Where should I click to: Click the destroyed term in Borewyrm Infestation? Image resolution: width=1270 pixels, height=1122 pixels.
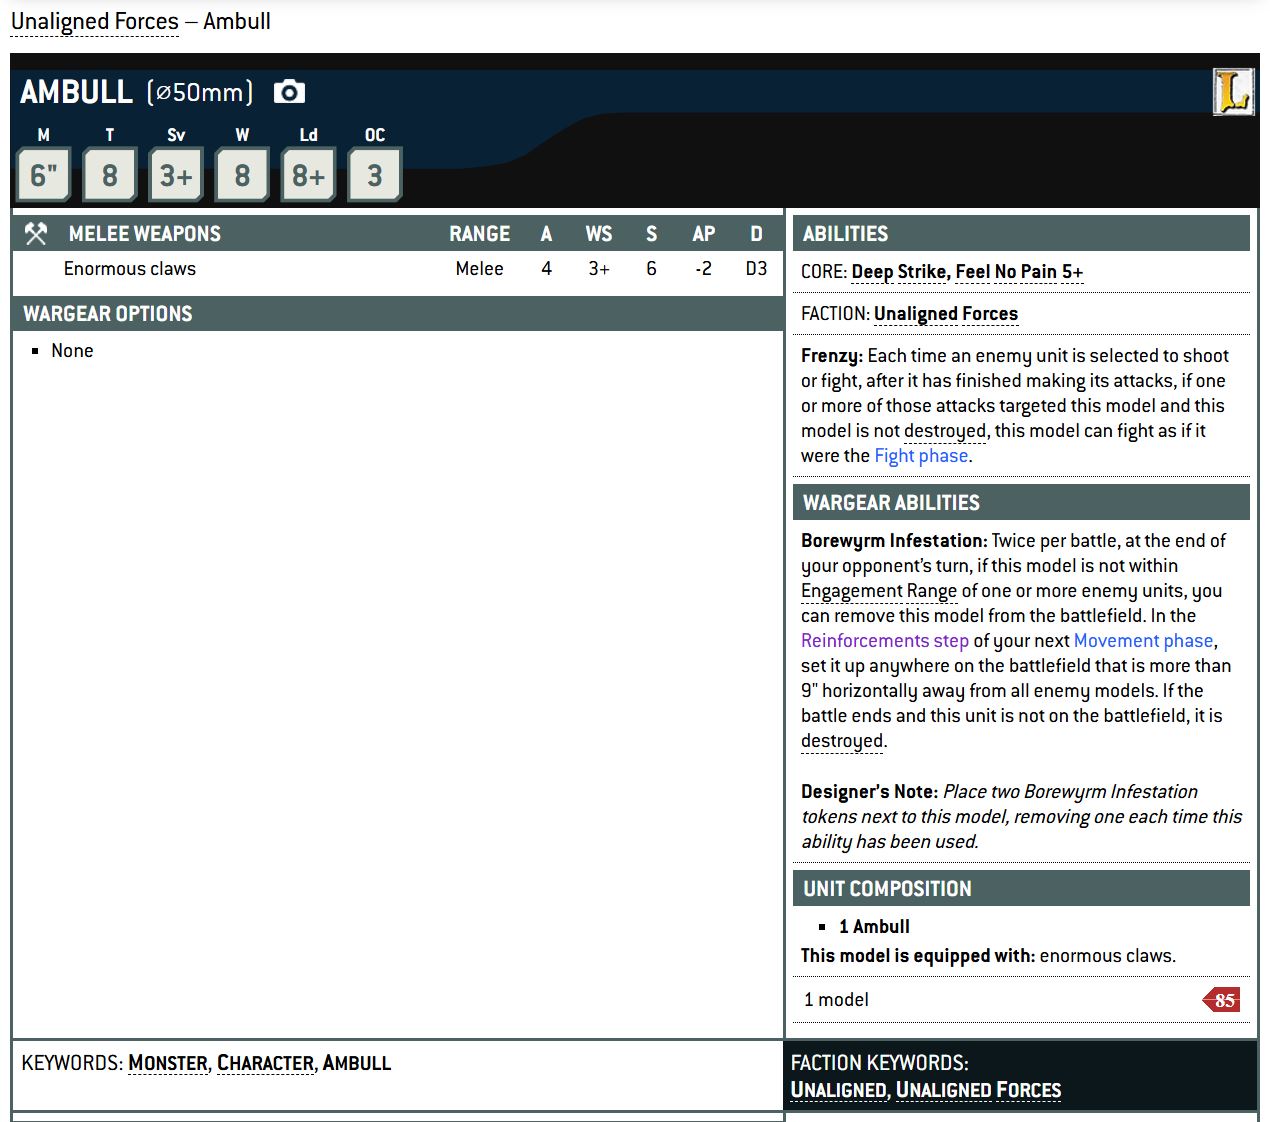842,741
